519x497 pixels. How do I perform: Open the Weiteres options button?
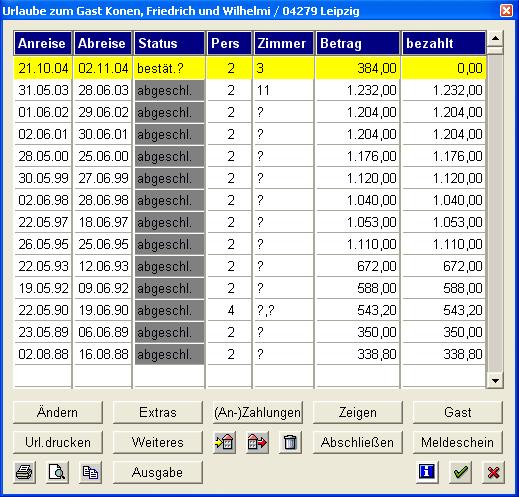[x=158, y=442]
